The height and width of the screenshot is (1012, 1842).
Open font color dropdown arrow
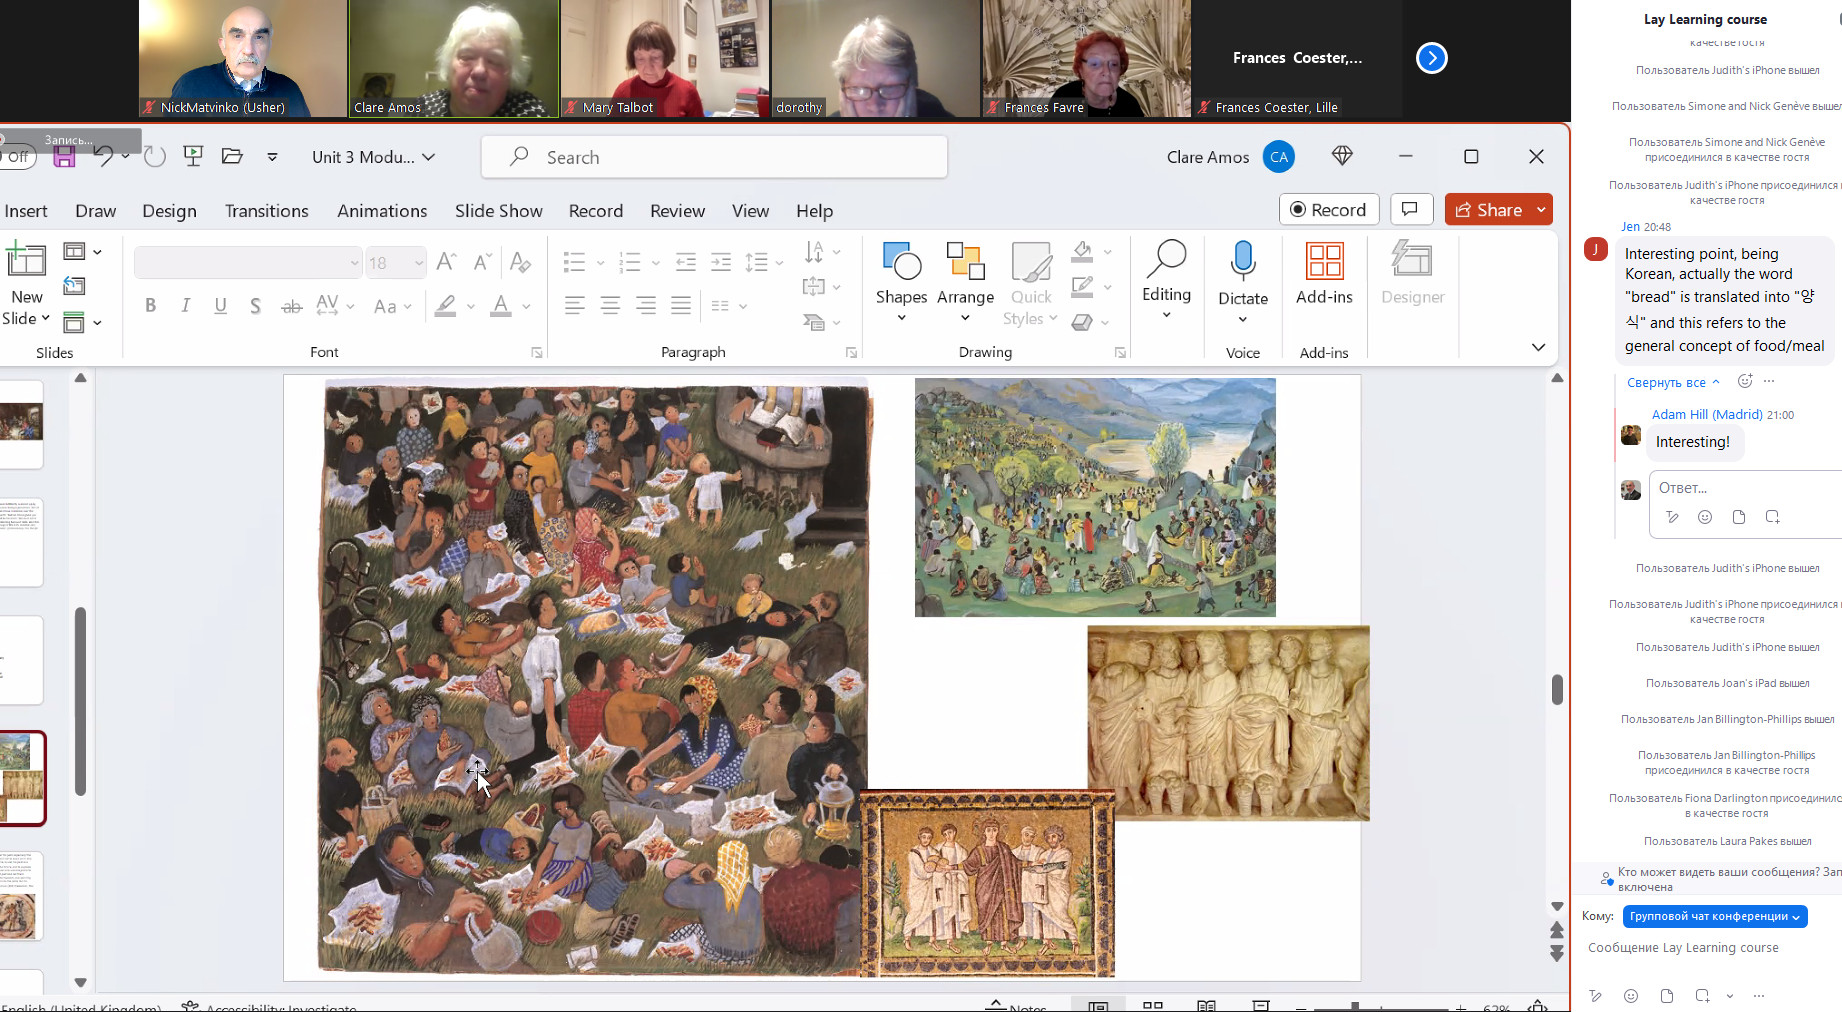[x=526, y=306]
